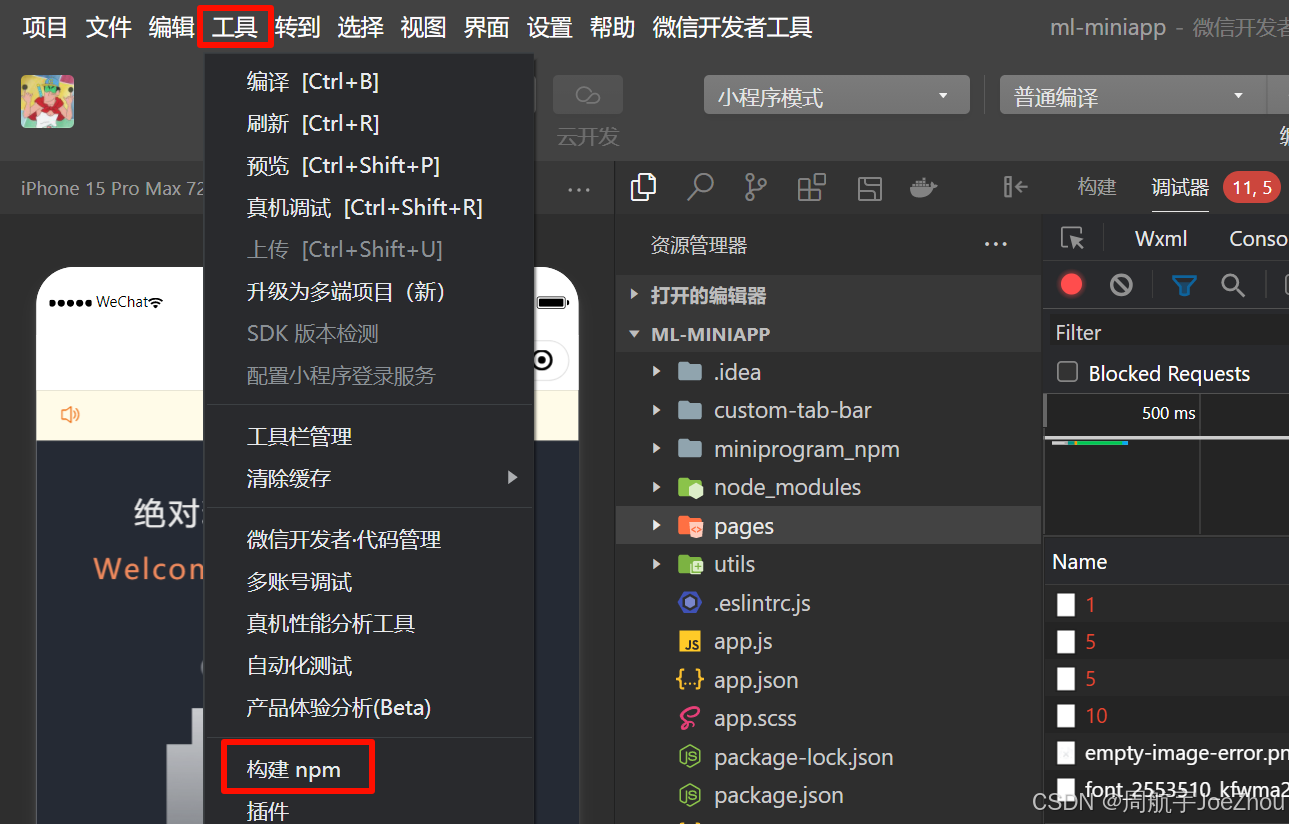This screenshot has width=1289, height=824.
Task: Select the Docker whale icon in sidebar
Action: (922, 187)
